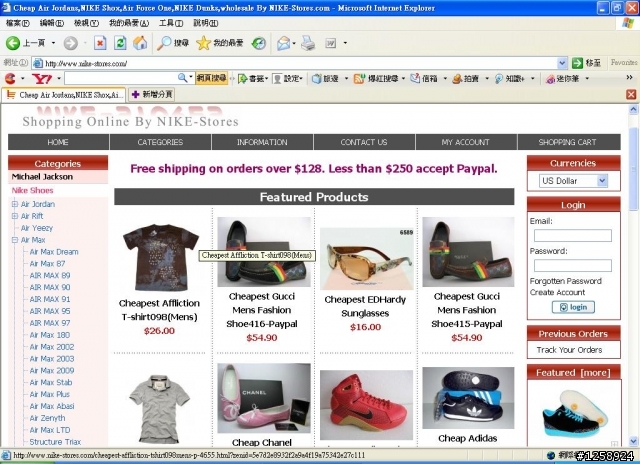Open the Affliction T-shirt product image

pyautogui.click(x=160, y=257)
